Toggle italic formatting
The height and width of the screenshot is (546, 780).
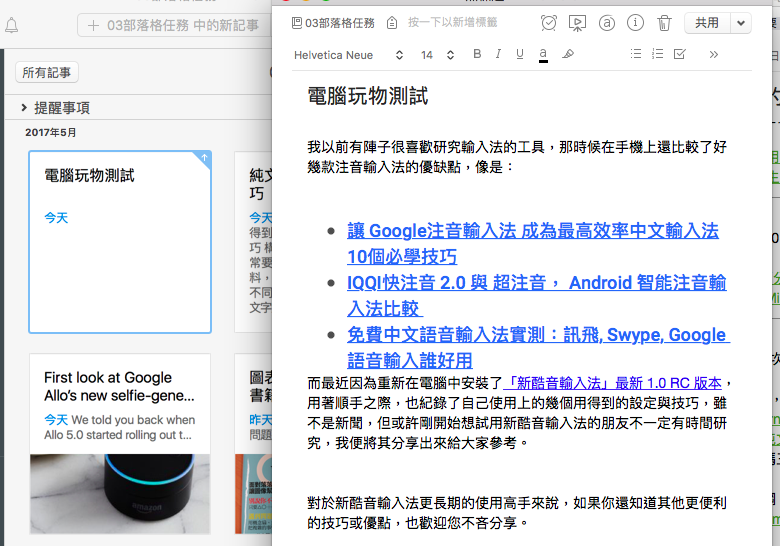498,54
